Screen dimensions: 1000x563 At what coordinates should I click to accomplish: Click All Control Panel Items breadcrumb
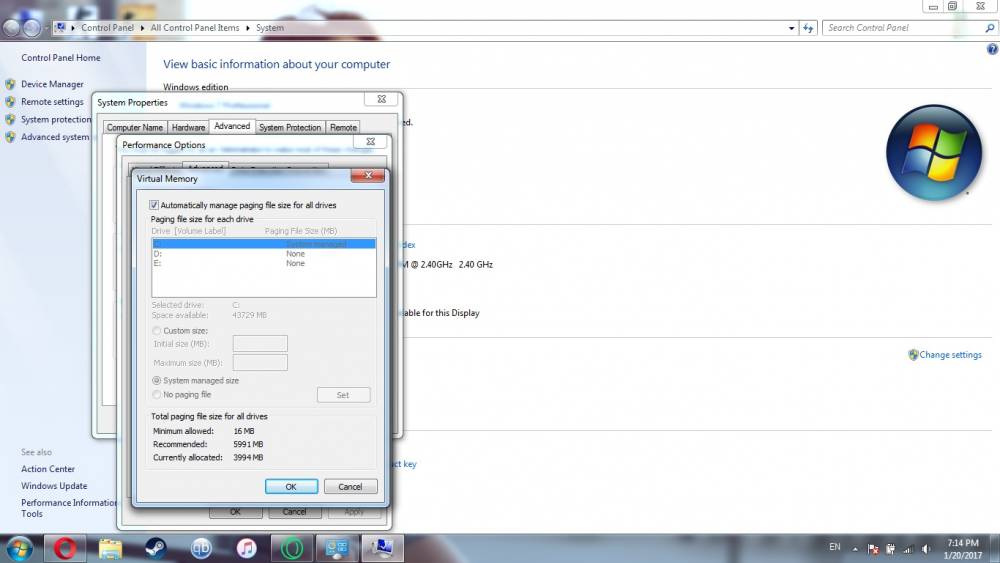(195, 28)
